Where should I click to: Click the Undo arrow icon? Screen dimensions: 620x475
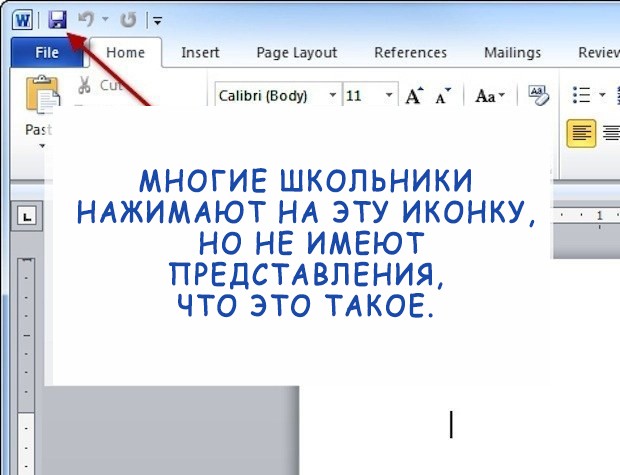pos(85,18)
